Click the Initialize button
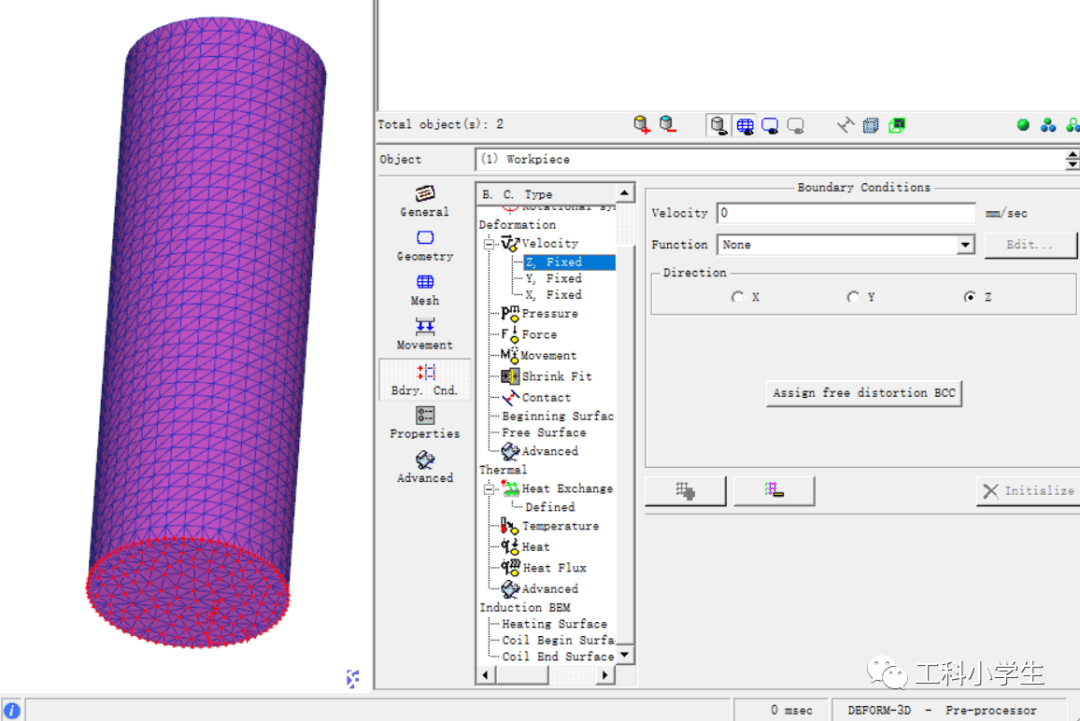1080x721 pixels. tap(1029, 491)
